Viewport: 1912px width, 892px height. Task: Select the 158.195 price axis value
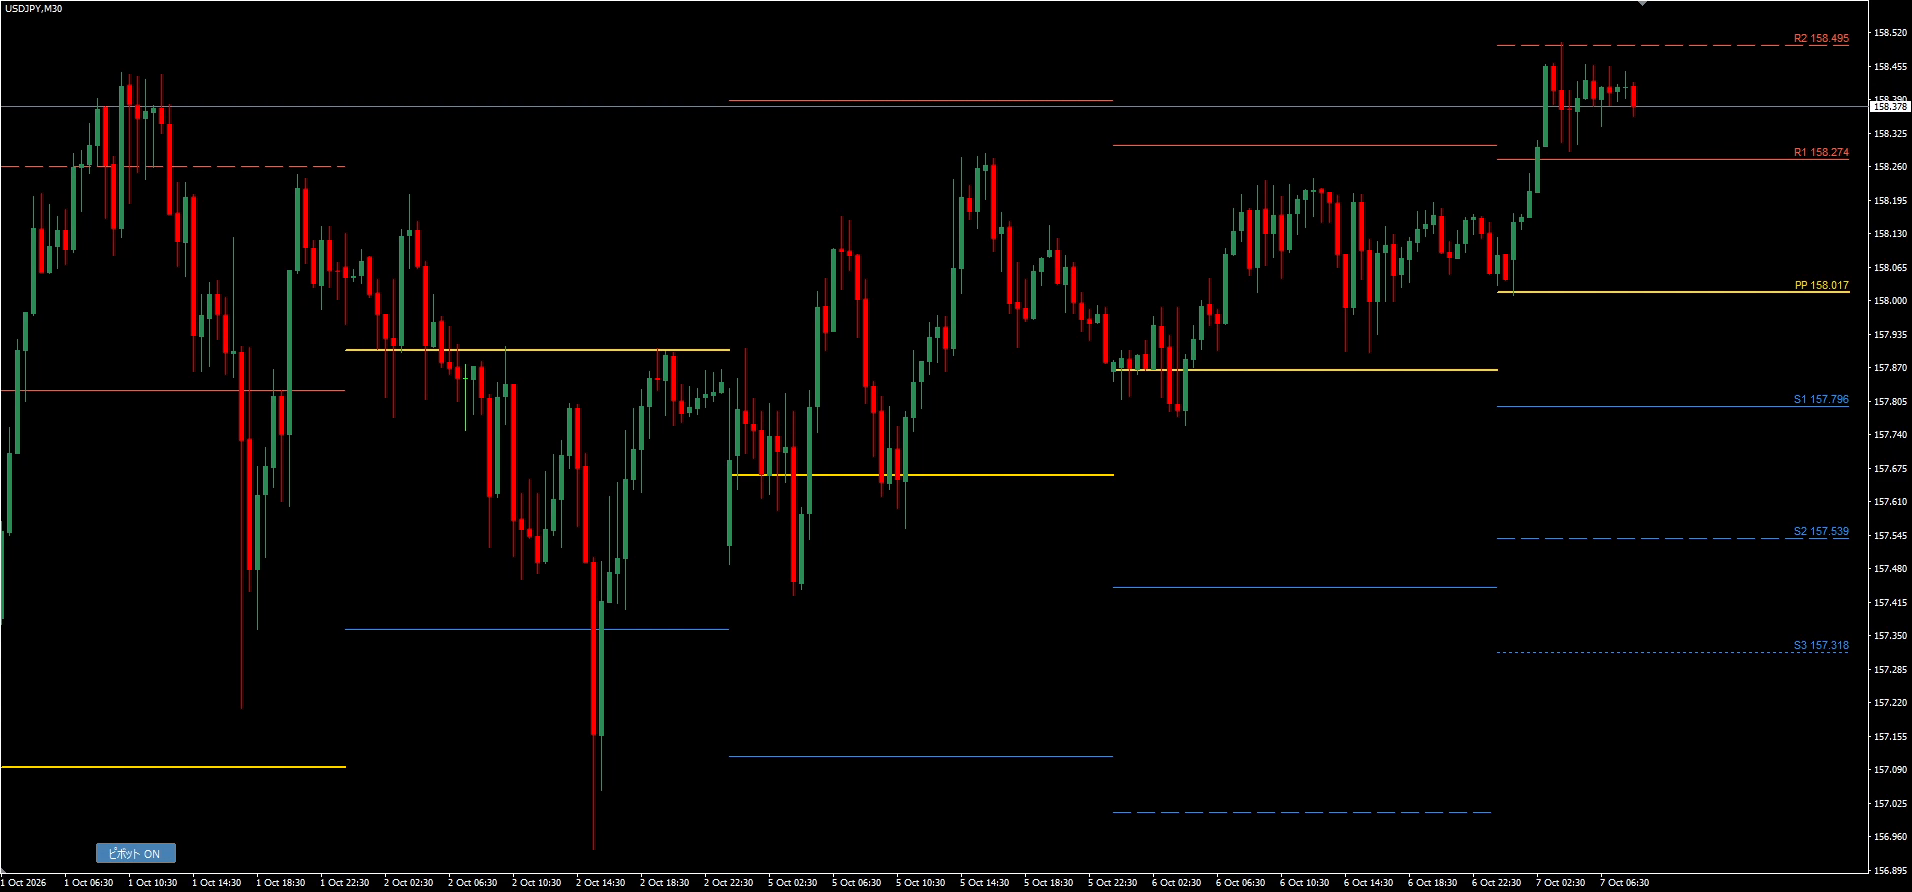pos(1889,201)
